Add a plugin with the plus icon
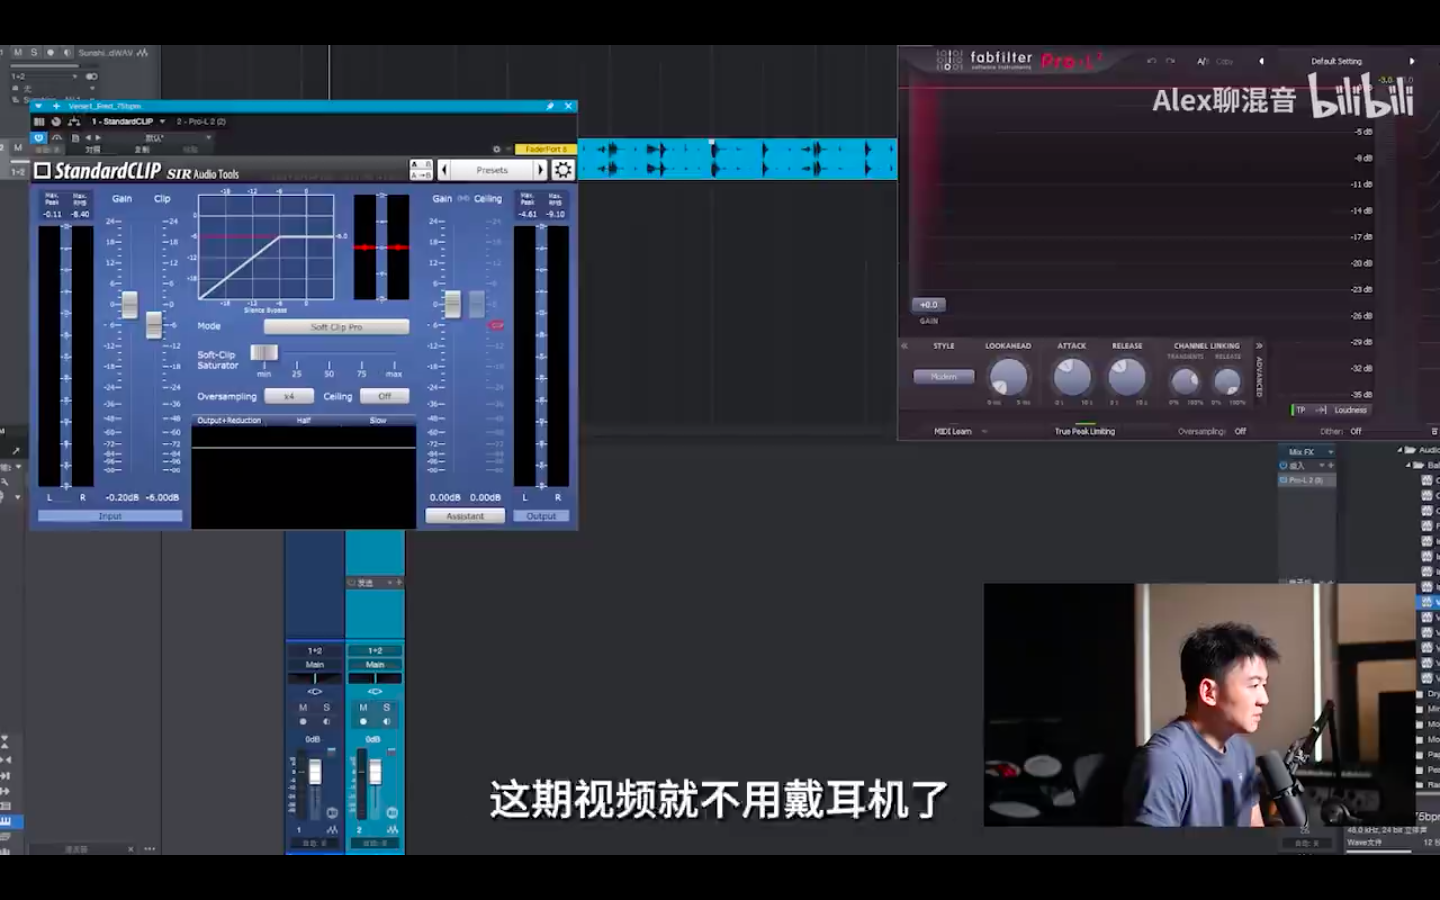 pos(56,106)
